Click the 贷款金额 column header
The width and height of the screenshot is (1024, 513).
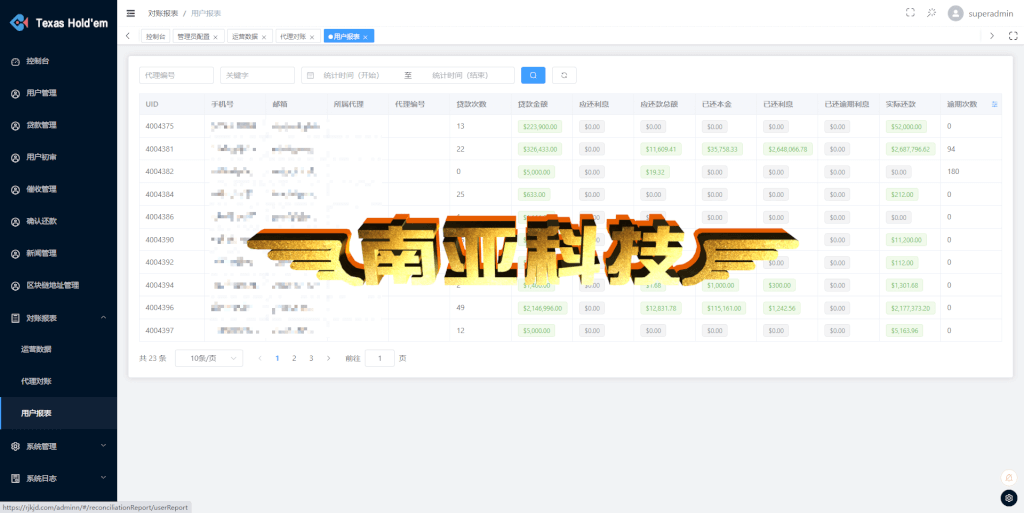tap(532, 104)
